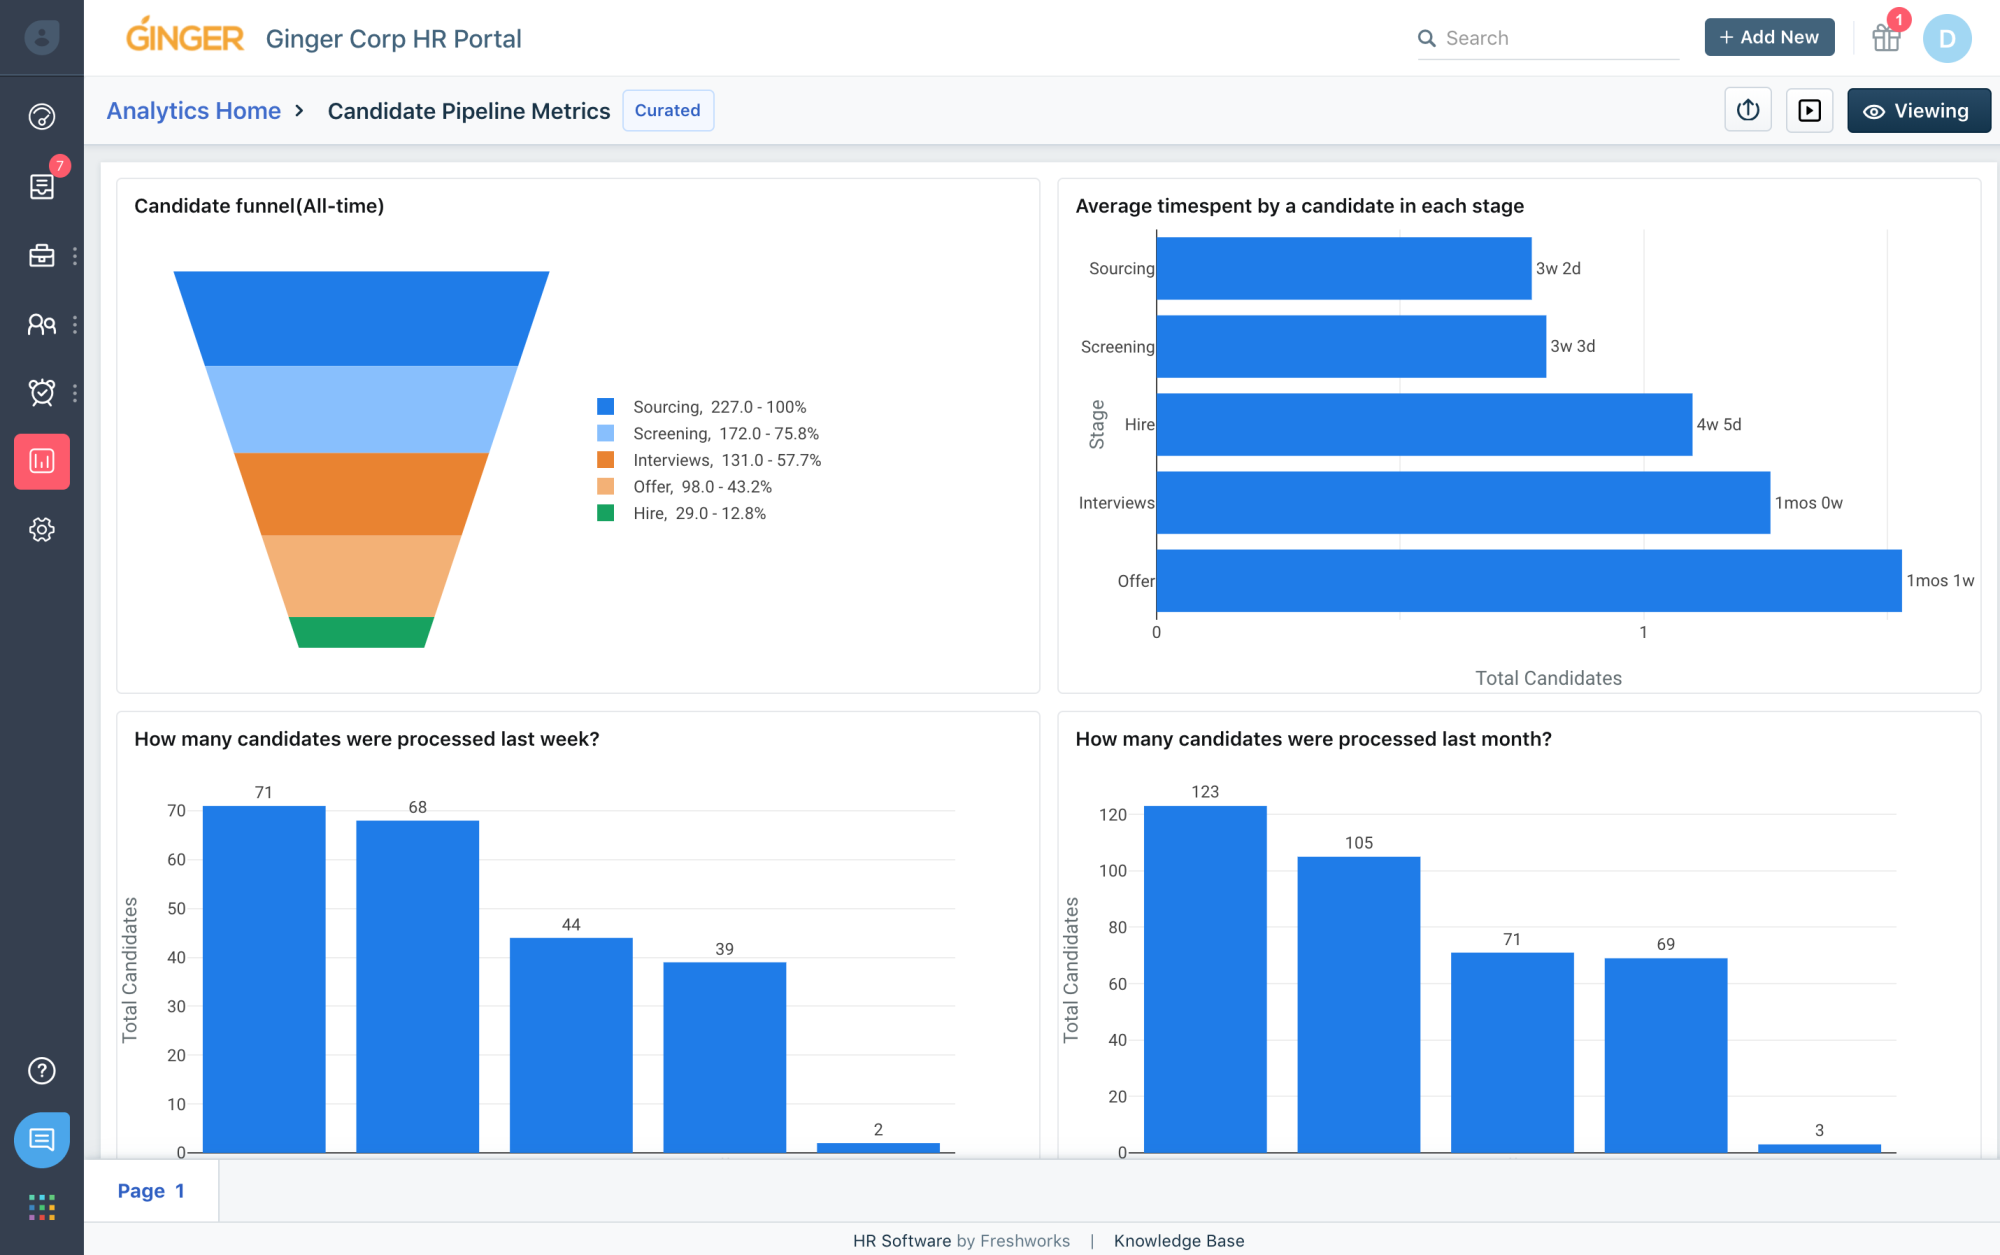The width and height of the screenshot is (2000, 1255).
Task: Open the settings gear icon in sidebar
Action: (x=41, y=529)
